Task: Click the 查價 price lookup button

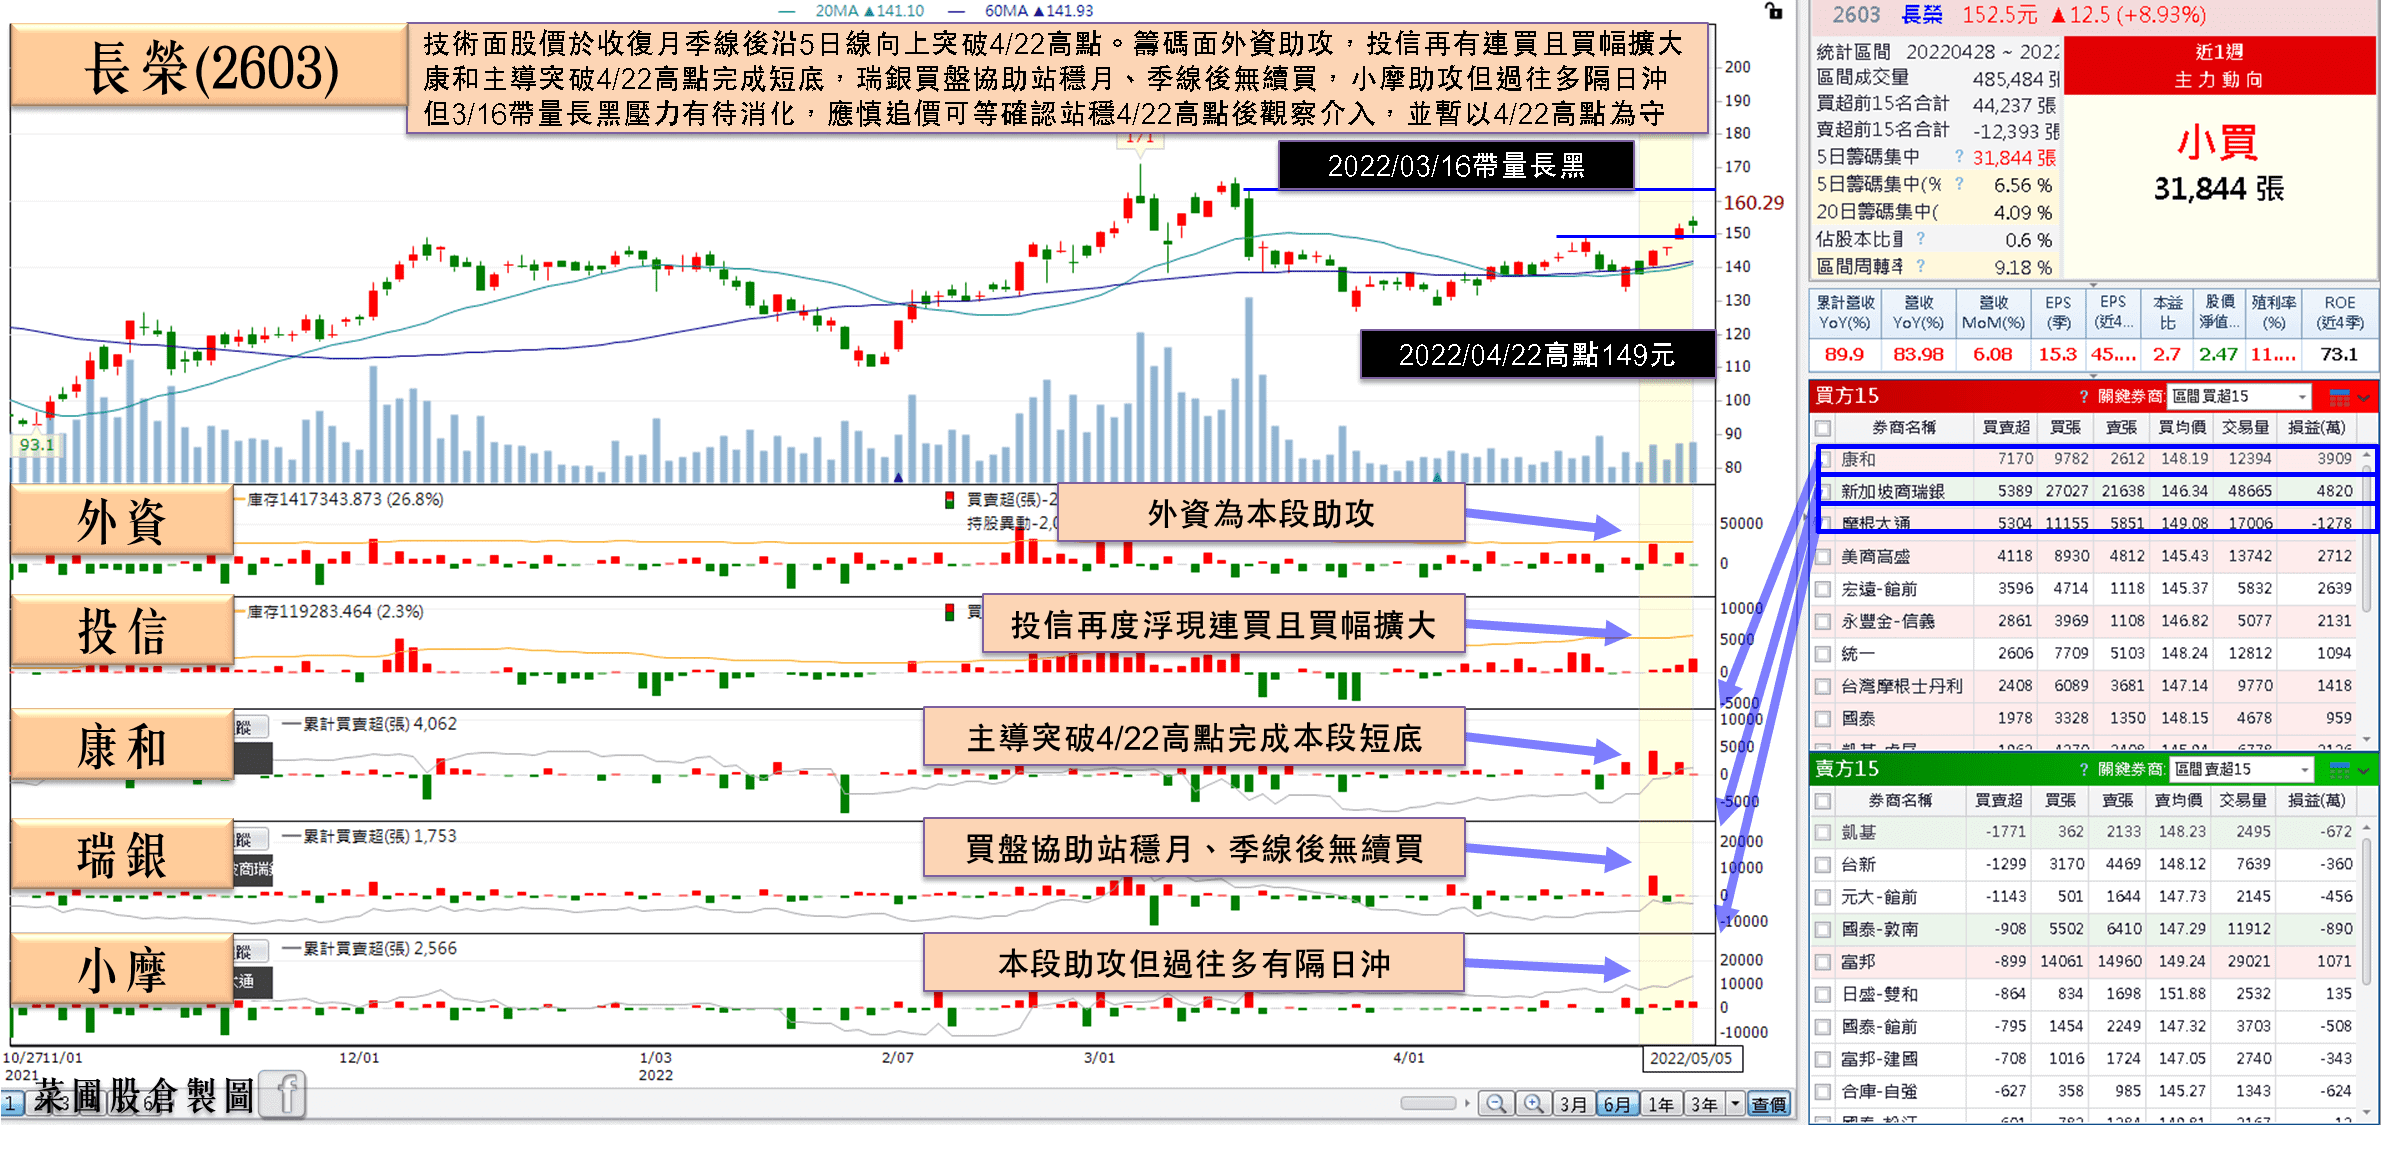Action: pos(1769,1104)
